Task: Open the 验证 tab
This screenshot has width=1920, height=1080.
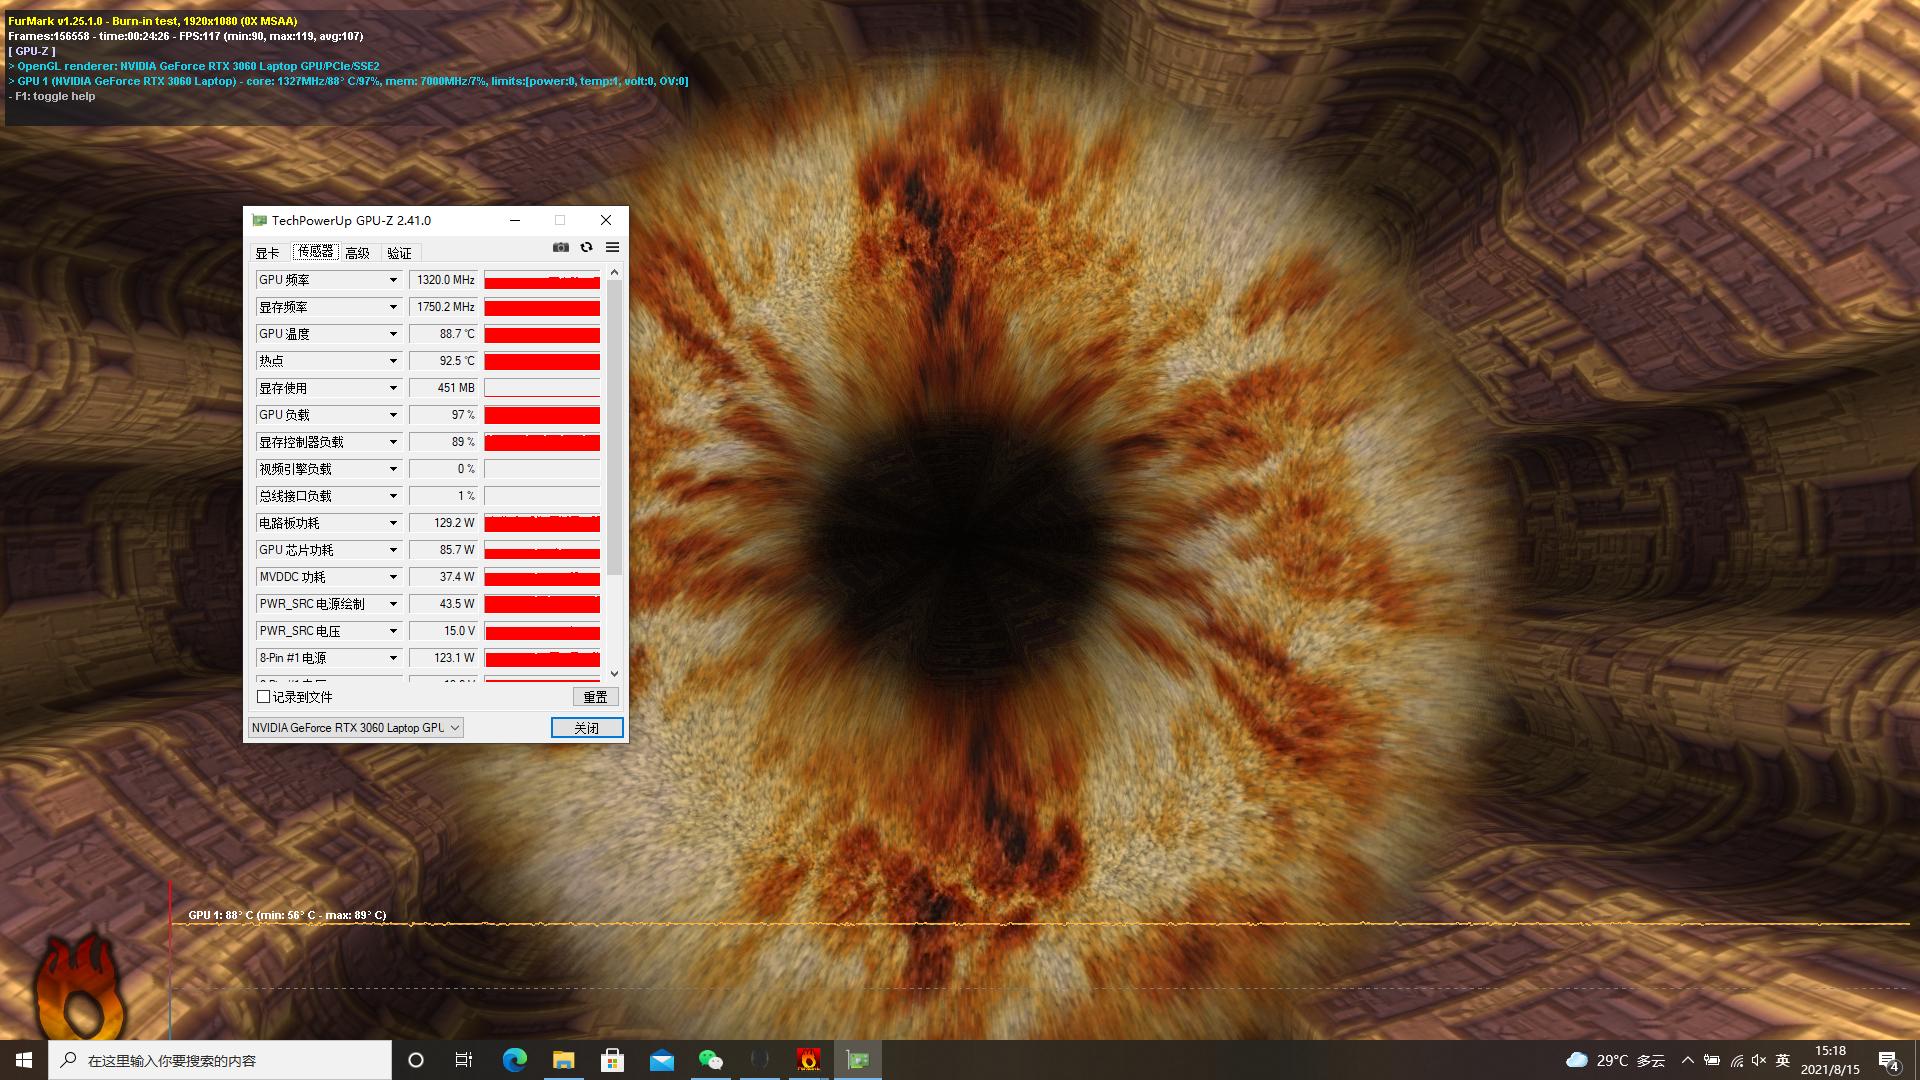Action: (x=399, y=253)
